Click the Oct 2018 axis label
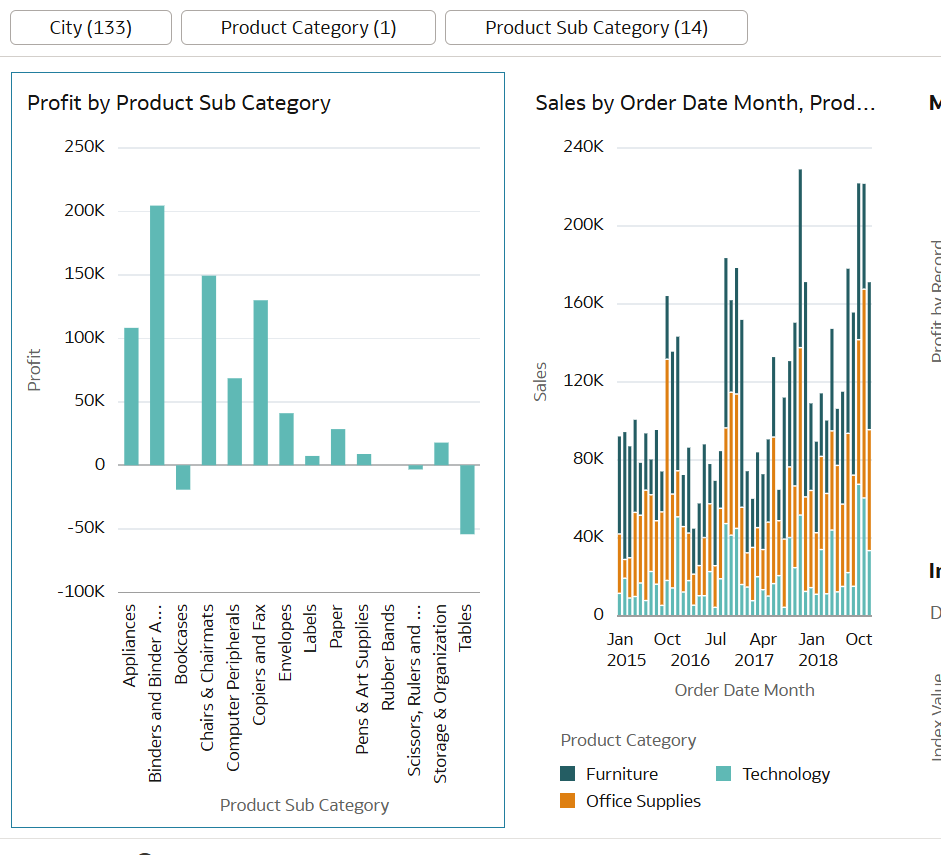Screen dimensions: 941x855 [858, 640]
